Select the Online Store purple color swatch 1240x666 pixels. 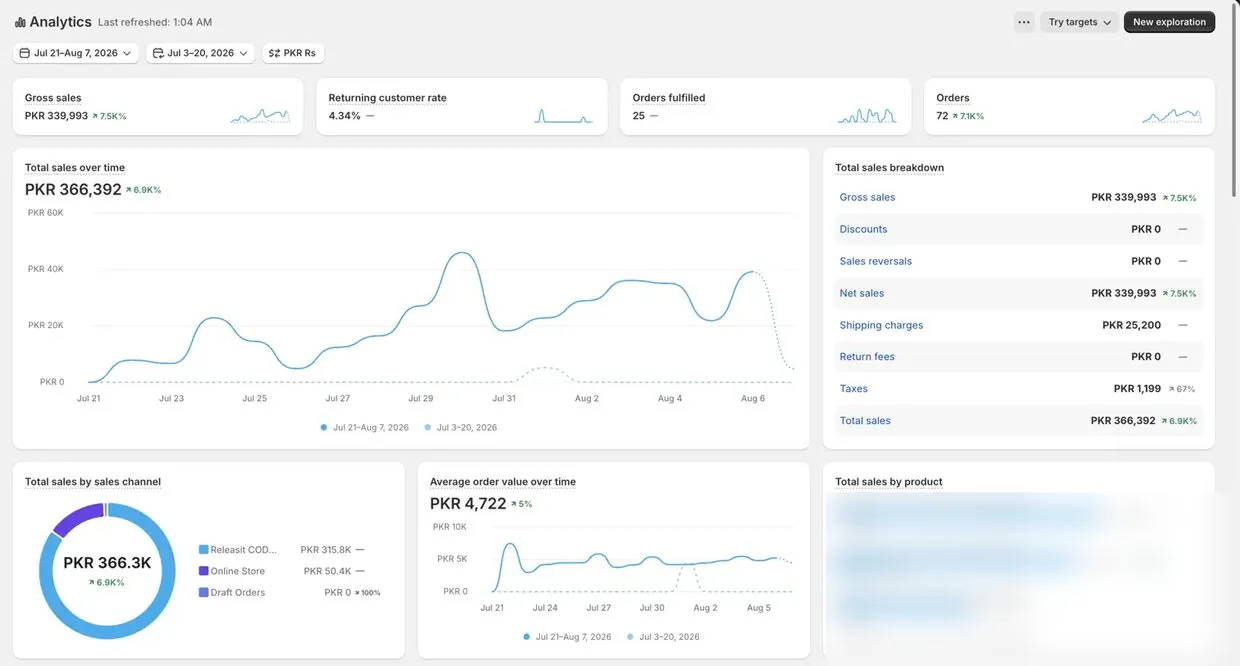[204, 571]
